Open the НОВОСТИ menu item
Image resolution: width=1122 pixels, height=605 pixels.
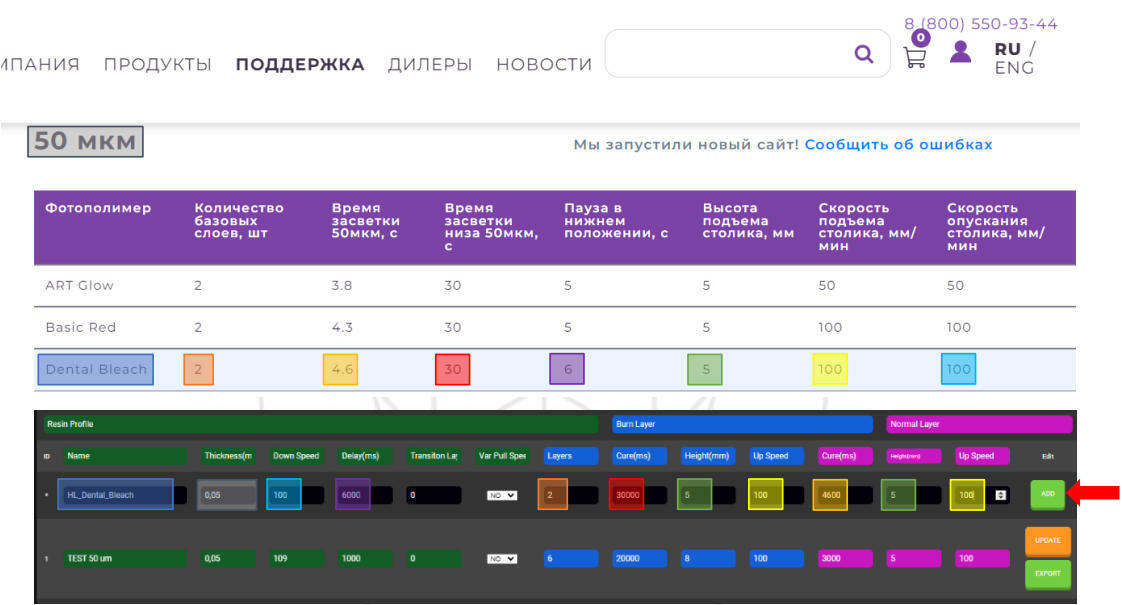(x=544, y=64)
